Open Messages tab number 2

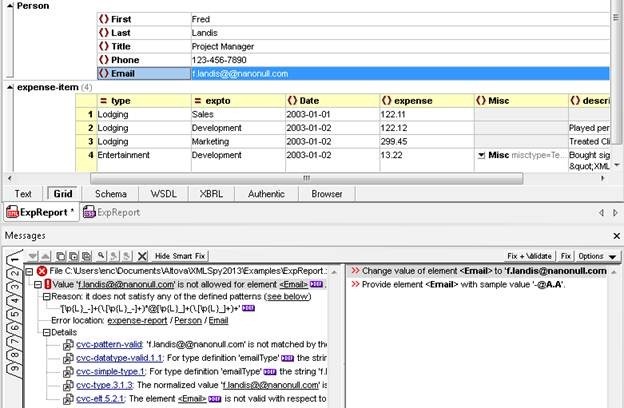[14, 273]
